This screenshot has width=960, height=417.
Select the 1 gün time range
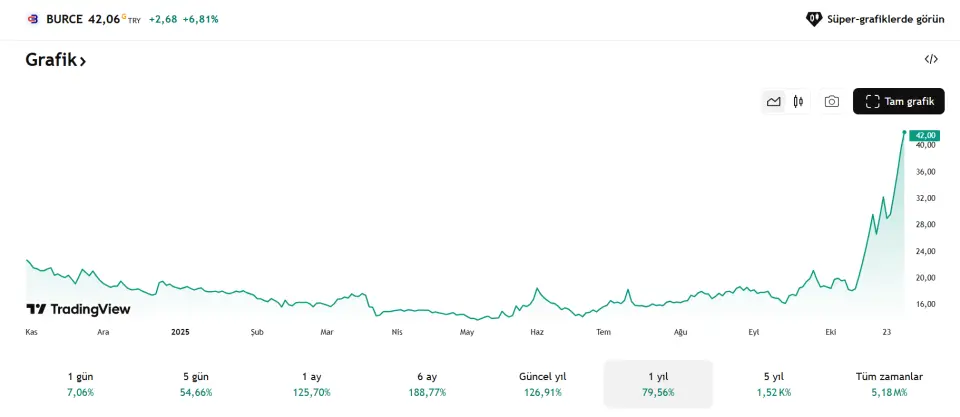(80, 384)
